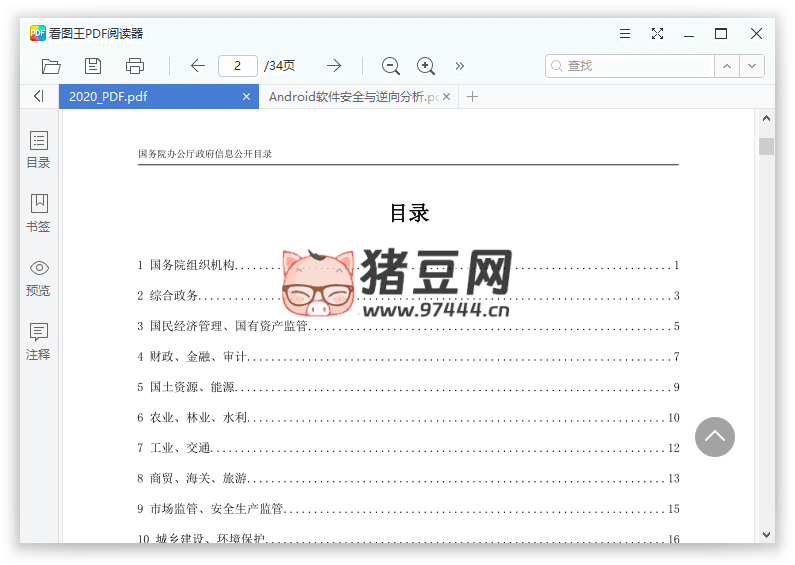This screenshot has height=565, width=795.
Task: Go to the next page arrow
Action: click(x=334, y=66)
